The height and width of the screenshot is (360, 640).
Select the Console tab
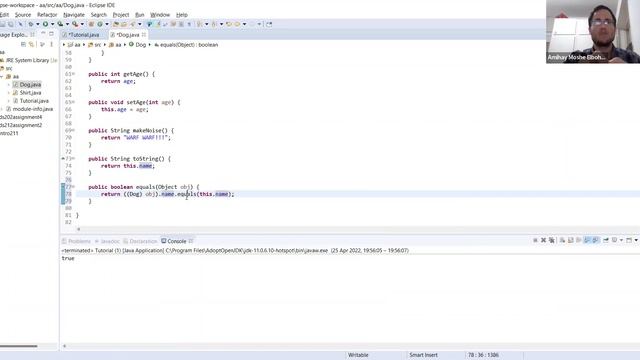click(174, 241)
